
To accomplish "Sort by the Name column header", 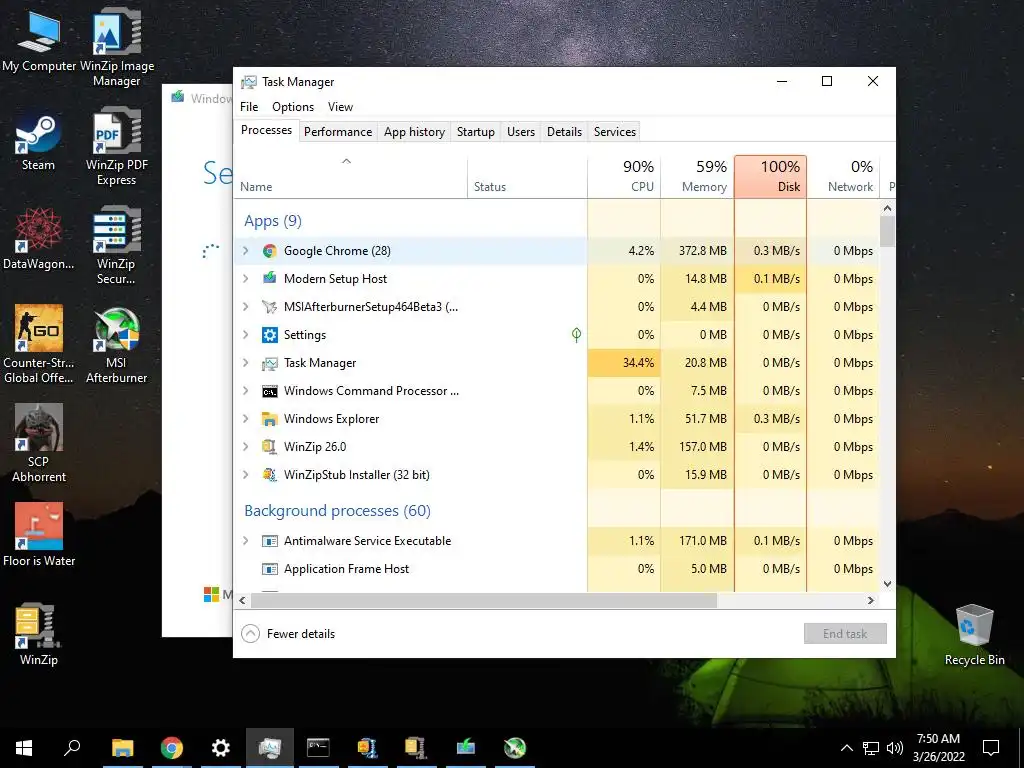I will click(351, 177).
